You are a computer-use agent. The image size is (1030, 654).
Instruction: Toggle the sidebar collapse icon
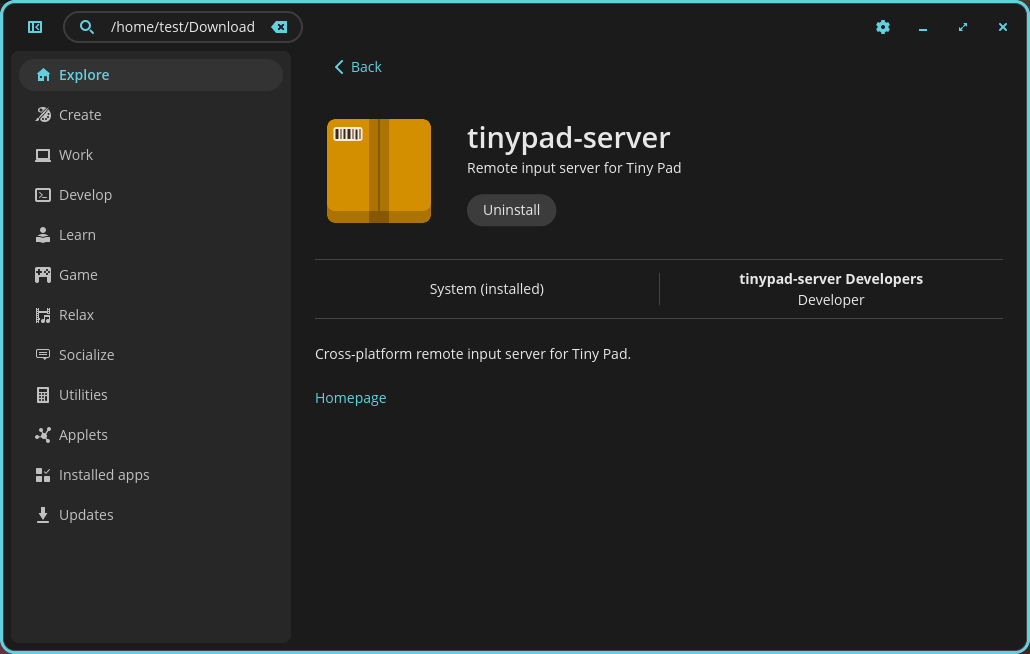(x=35, y=27)
